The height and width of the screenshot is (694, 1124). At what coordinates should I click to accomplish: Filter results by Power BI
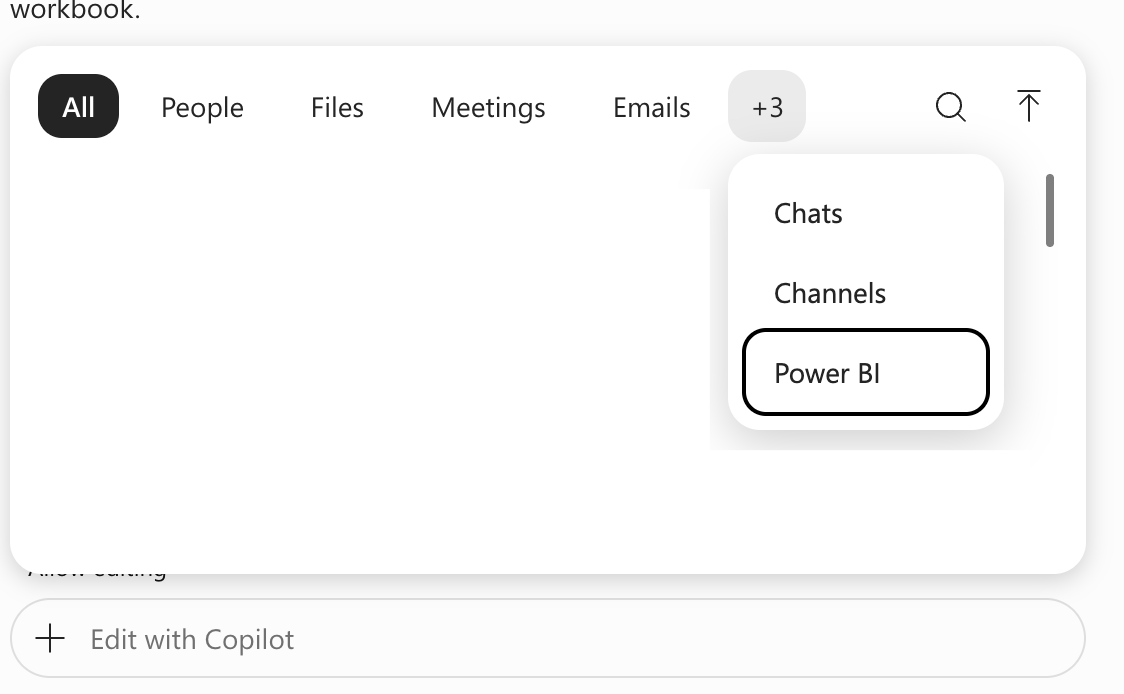tap(866, 372)
